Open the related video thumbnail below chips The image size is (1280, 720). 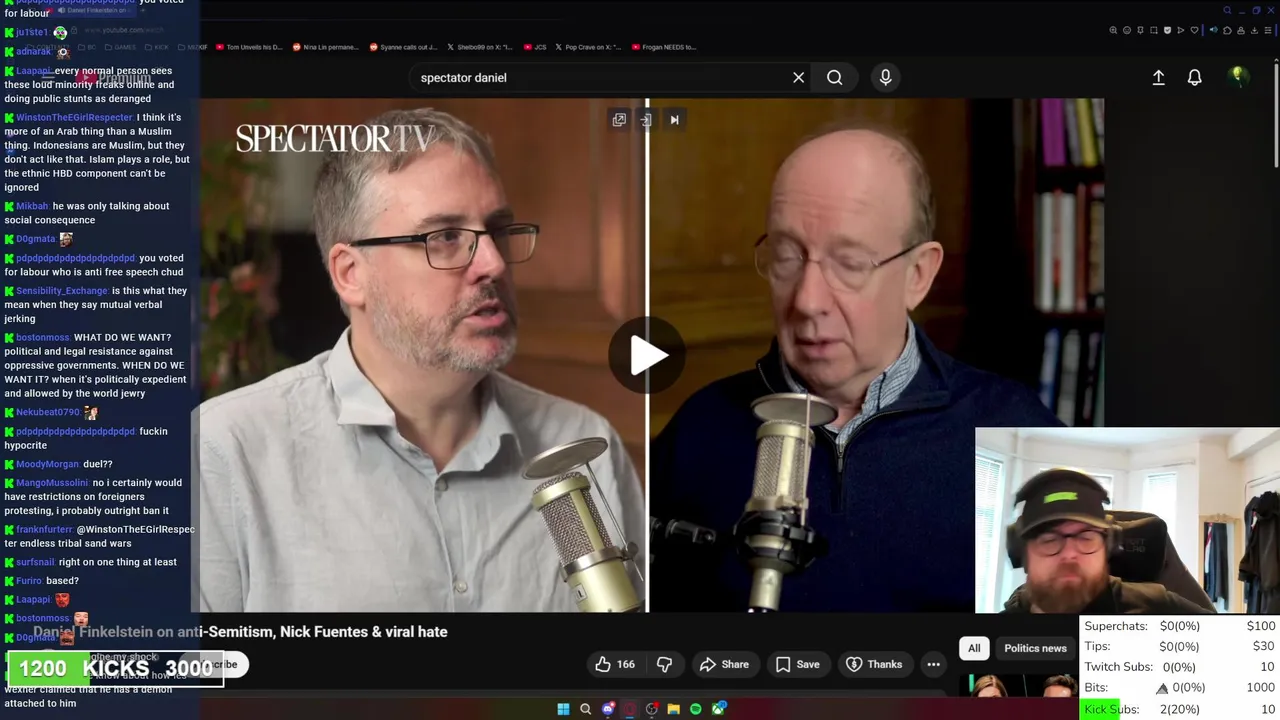click(1020, 686)
